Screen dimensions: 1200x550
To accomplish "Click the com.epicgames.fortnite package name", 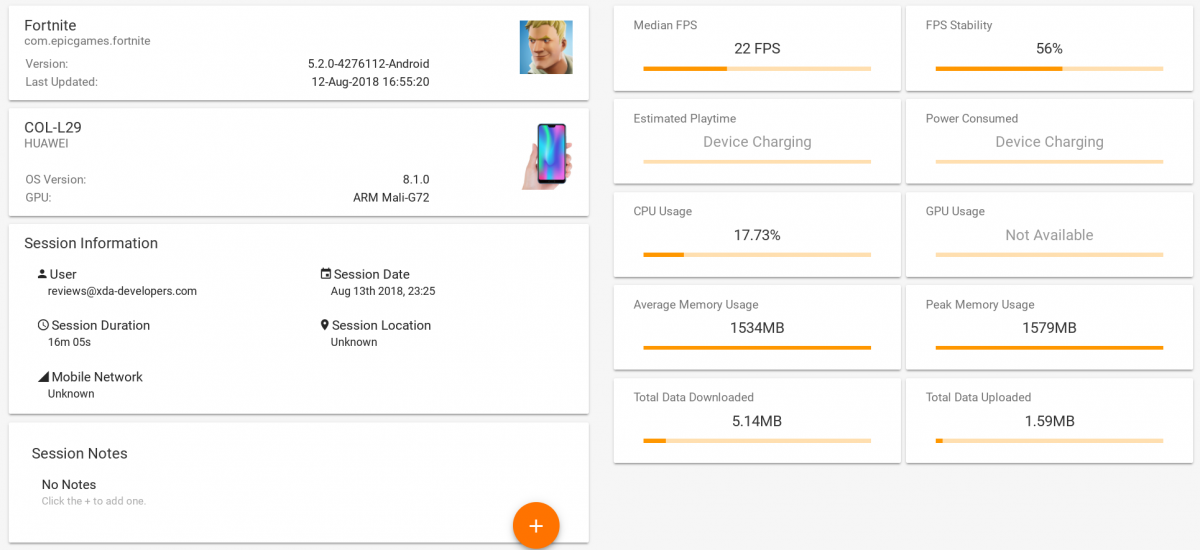I will point(87,41).
